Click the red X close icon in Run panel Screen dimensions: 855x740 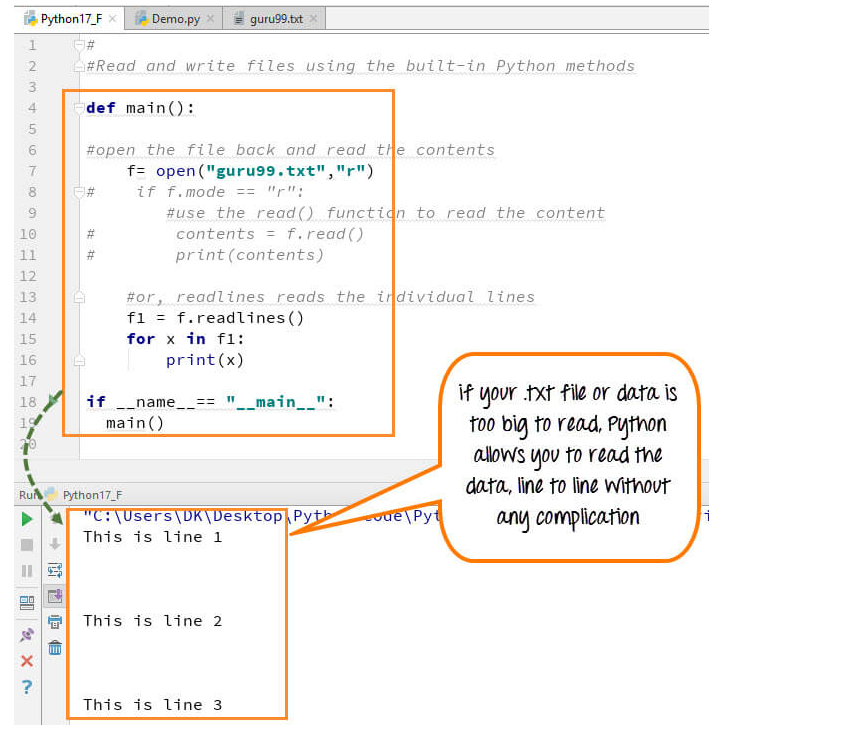point(27,660)
